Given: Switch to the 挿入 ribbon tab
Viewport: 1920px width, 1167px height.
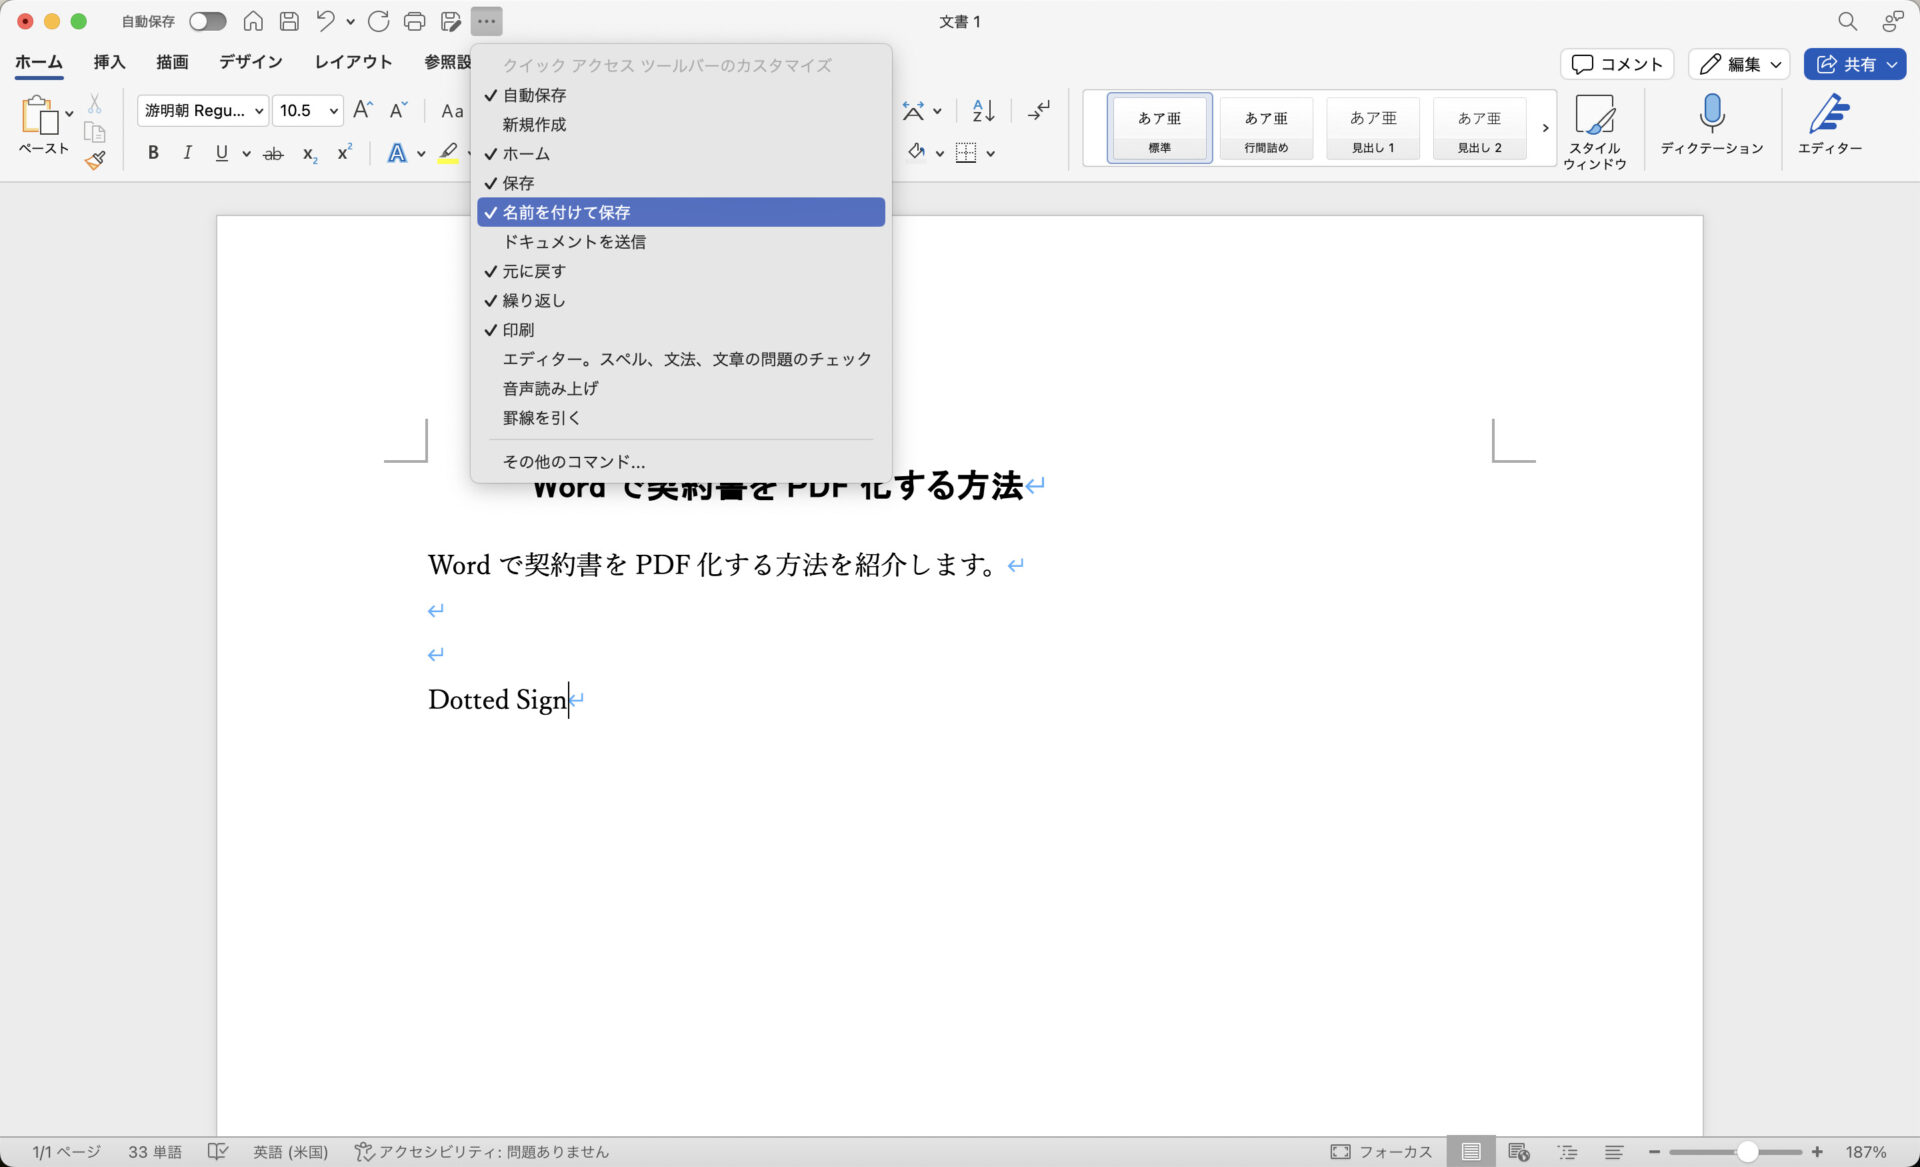Looking at the screenshot, I should [x=109, y=62].
